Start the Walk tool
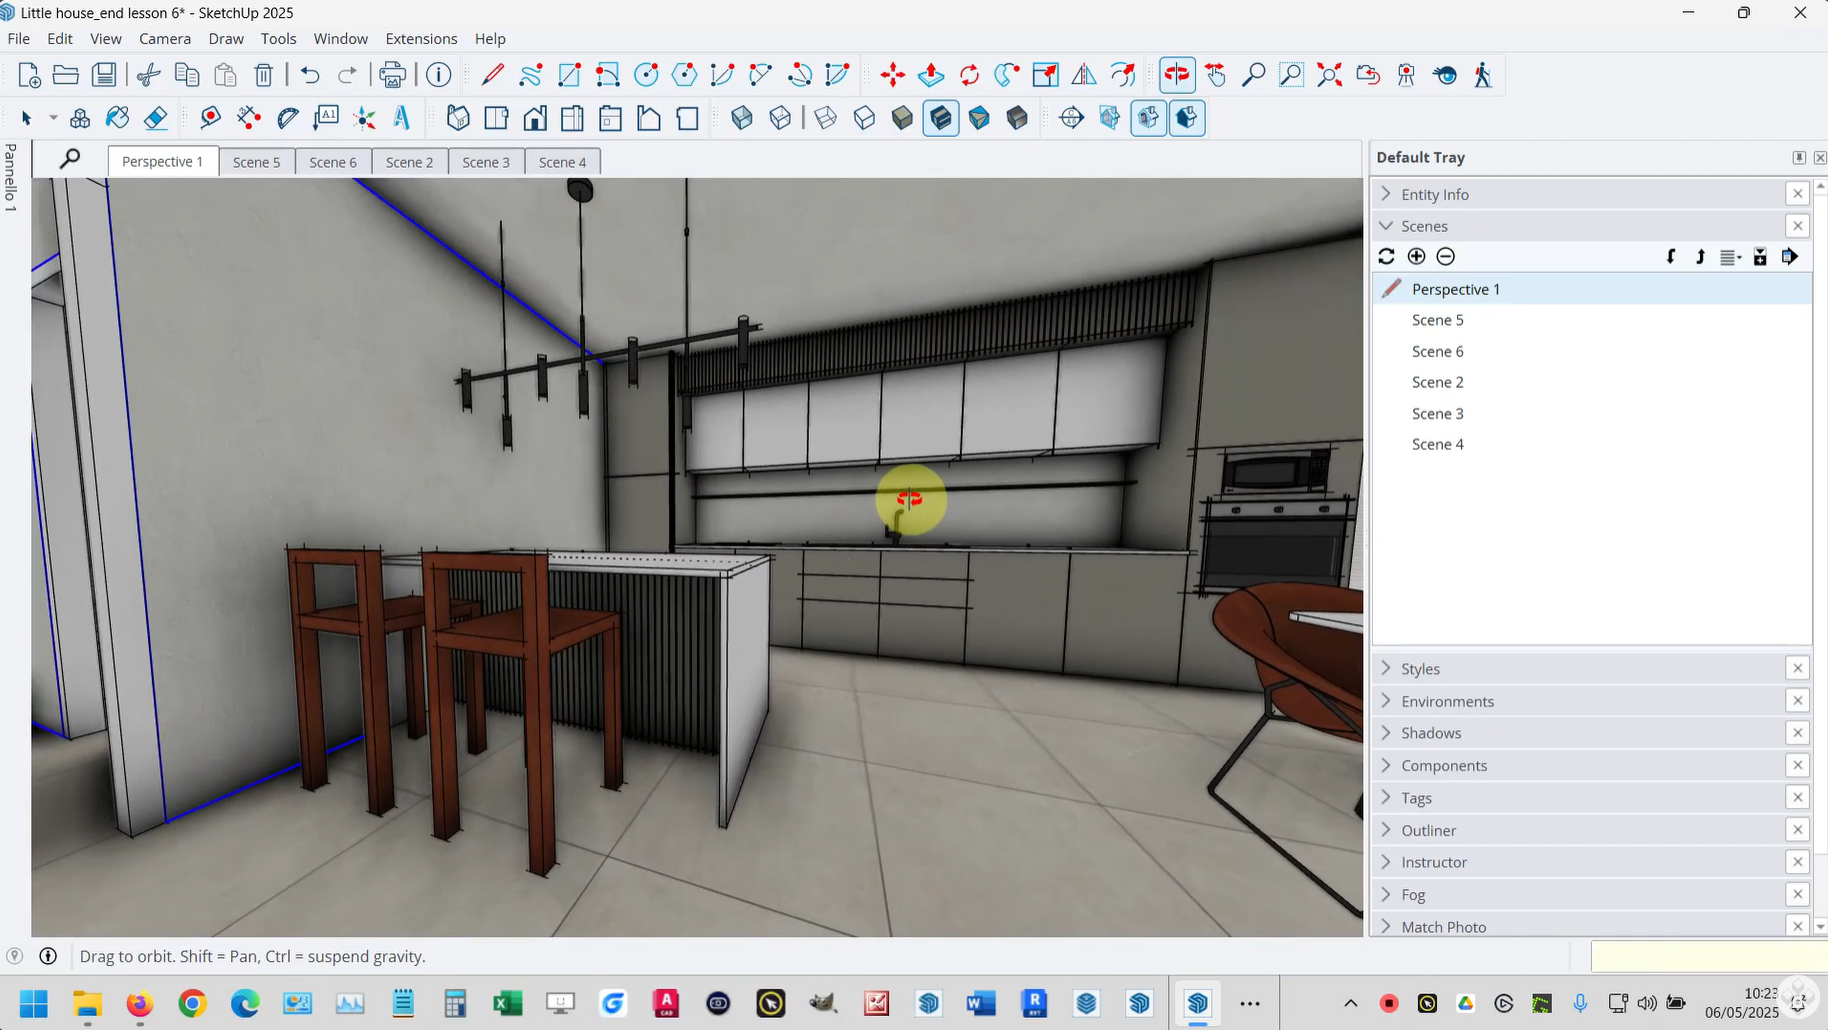This screenshot has width=1828, height=1030. (x=1483, y=75)
